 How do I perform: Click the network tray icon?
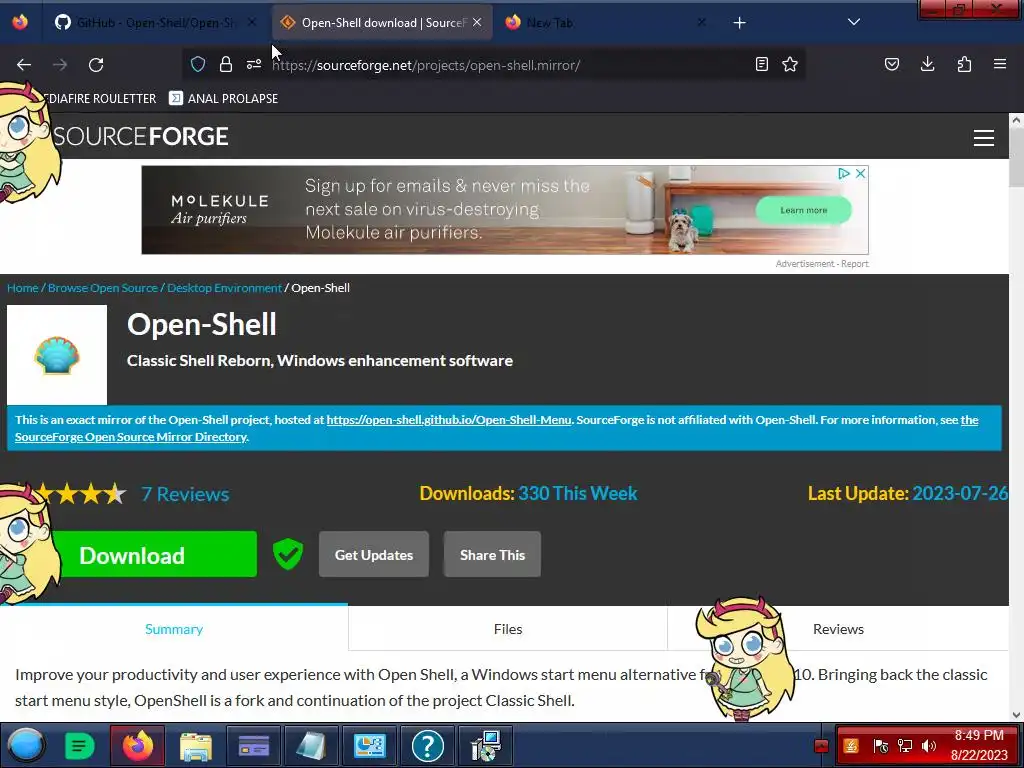tap(905, 746)
